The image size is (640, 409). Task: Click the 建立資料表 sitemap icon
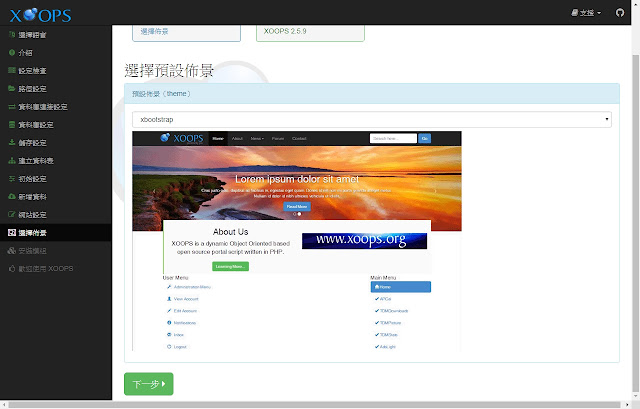click(12, 160)
